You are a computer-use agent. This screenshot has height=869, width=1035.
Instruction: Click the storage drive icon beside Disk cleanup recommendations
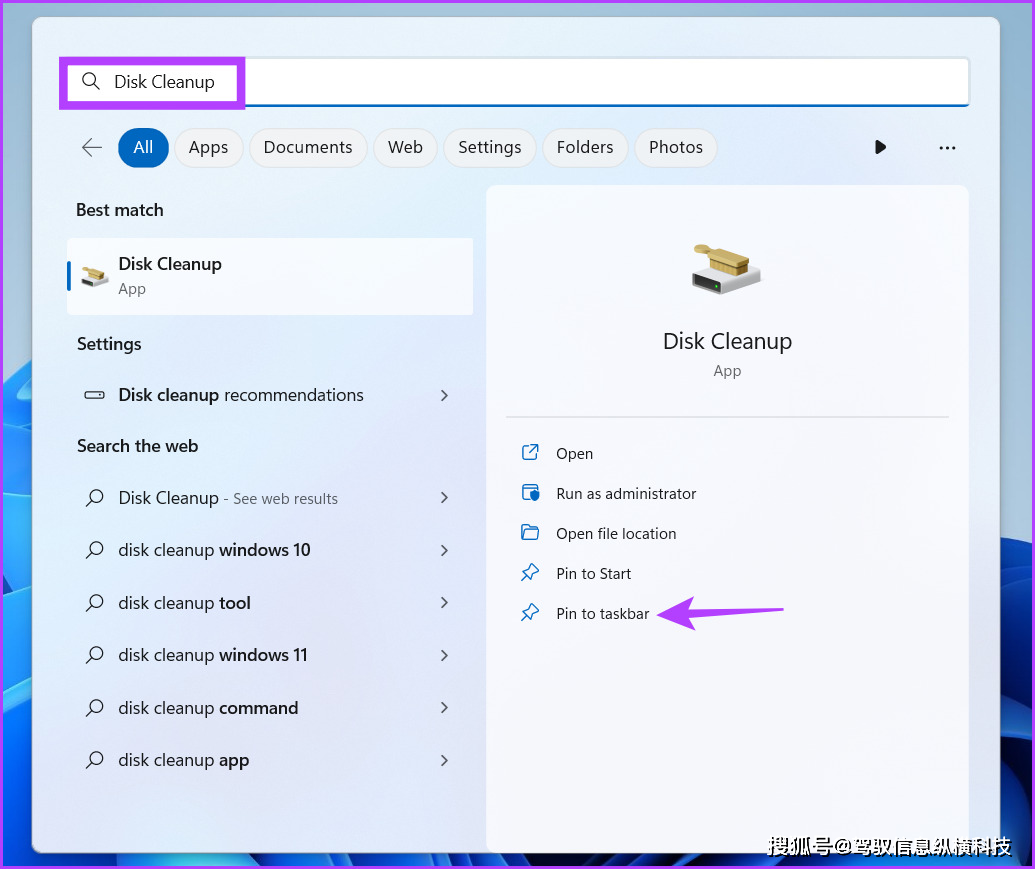tap(94, 395)
